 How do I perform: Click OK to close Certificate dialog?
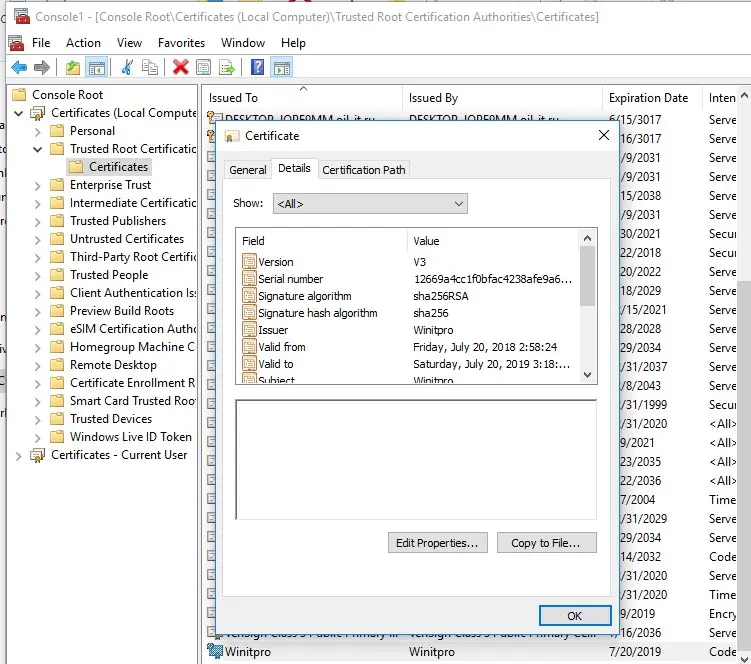(x=574, y=616)
